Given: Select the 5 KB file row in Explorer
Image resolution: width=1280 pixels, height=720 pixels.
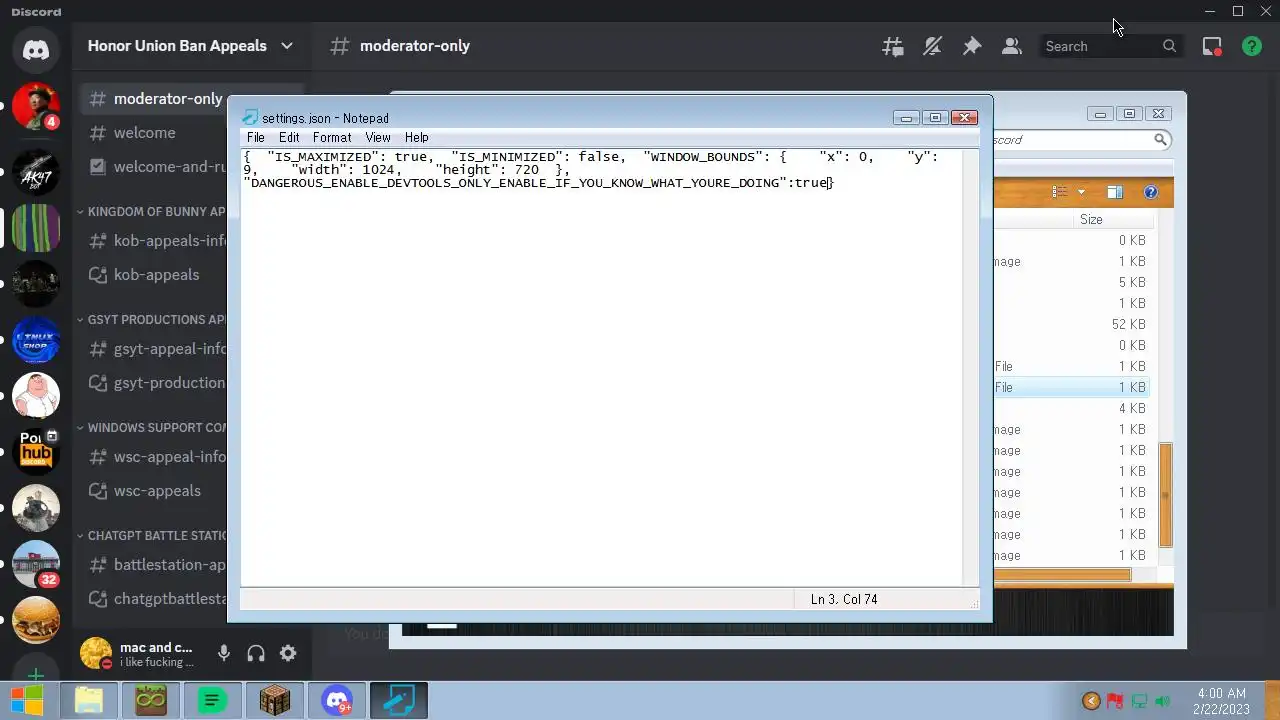Looking at the screenshot, I should click(x=1072, y=282).
